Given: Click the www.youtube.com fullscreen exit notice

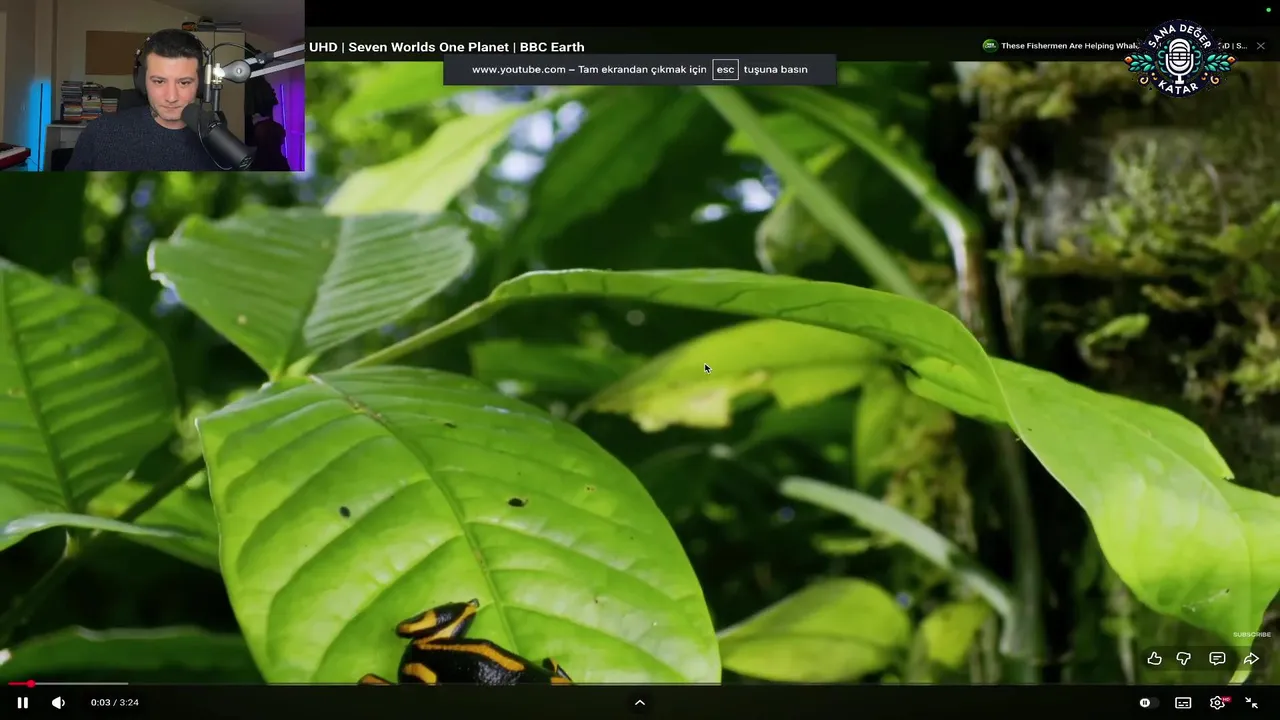Looking at the screenshot, I should [640, 69].
